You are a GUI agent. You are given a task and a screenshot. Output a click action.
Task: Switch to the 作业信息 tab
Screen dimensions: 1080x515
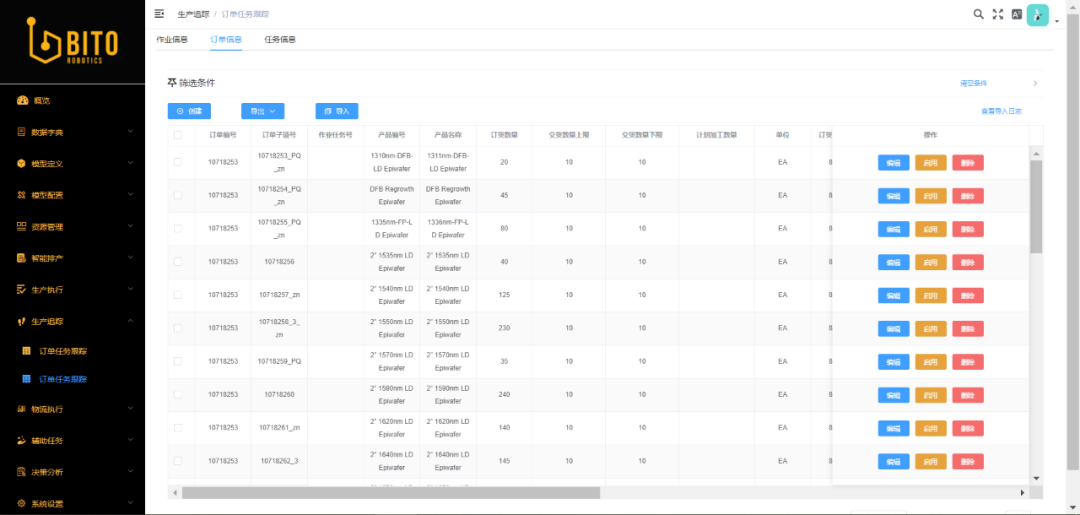[172, 39]
